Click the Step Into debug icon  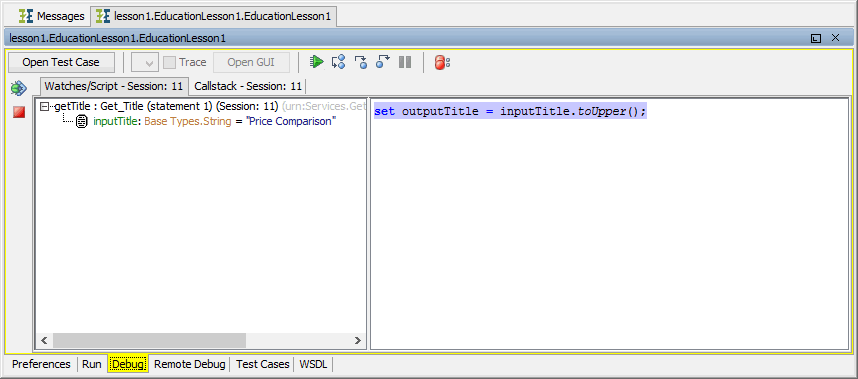coord(339,62)
